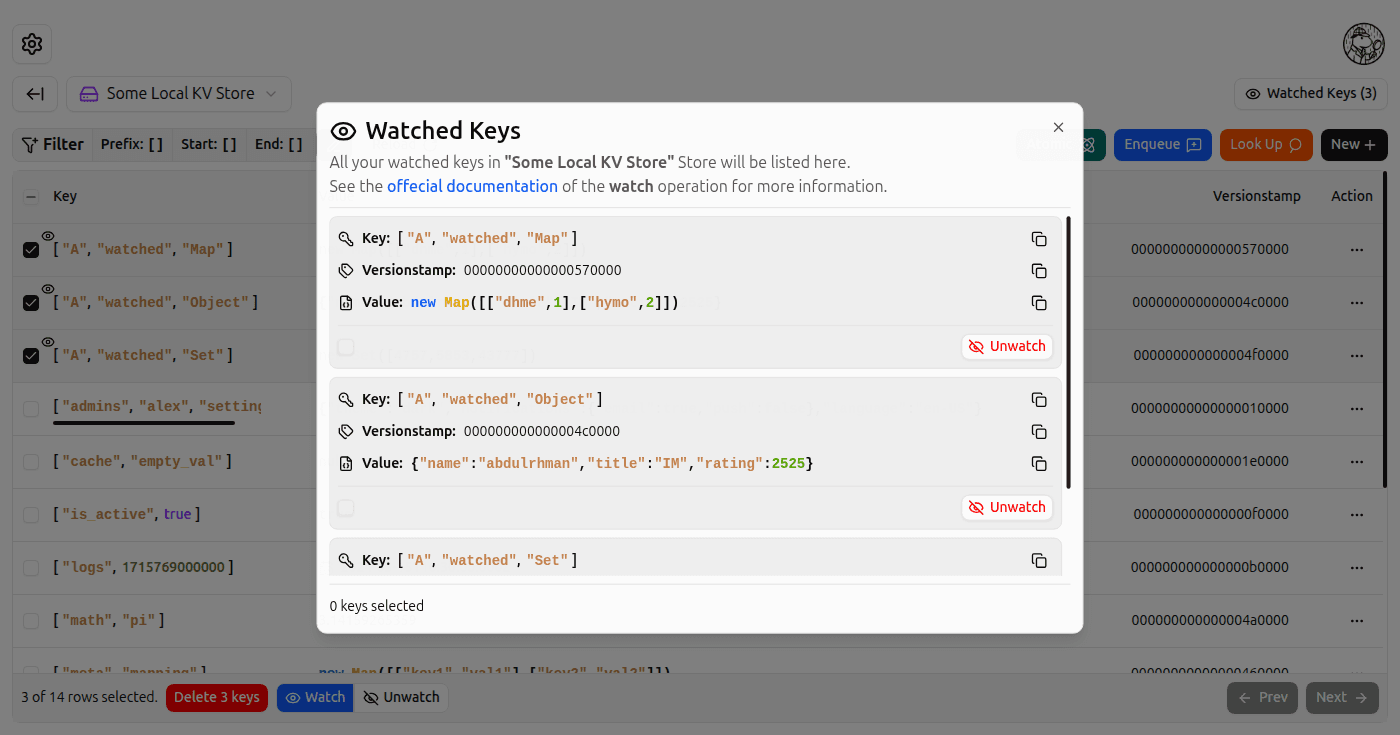Open actions menu for the watched Object row

pyautogui.click(x=1357, y=302)
